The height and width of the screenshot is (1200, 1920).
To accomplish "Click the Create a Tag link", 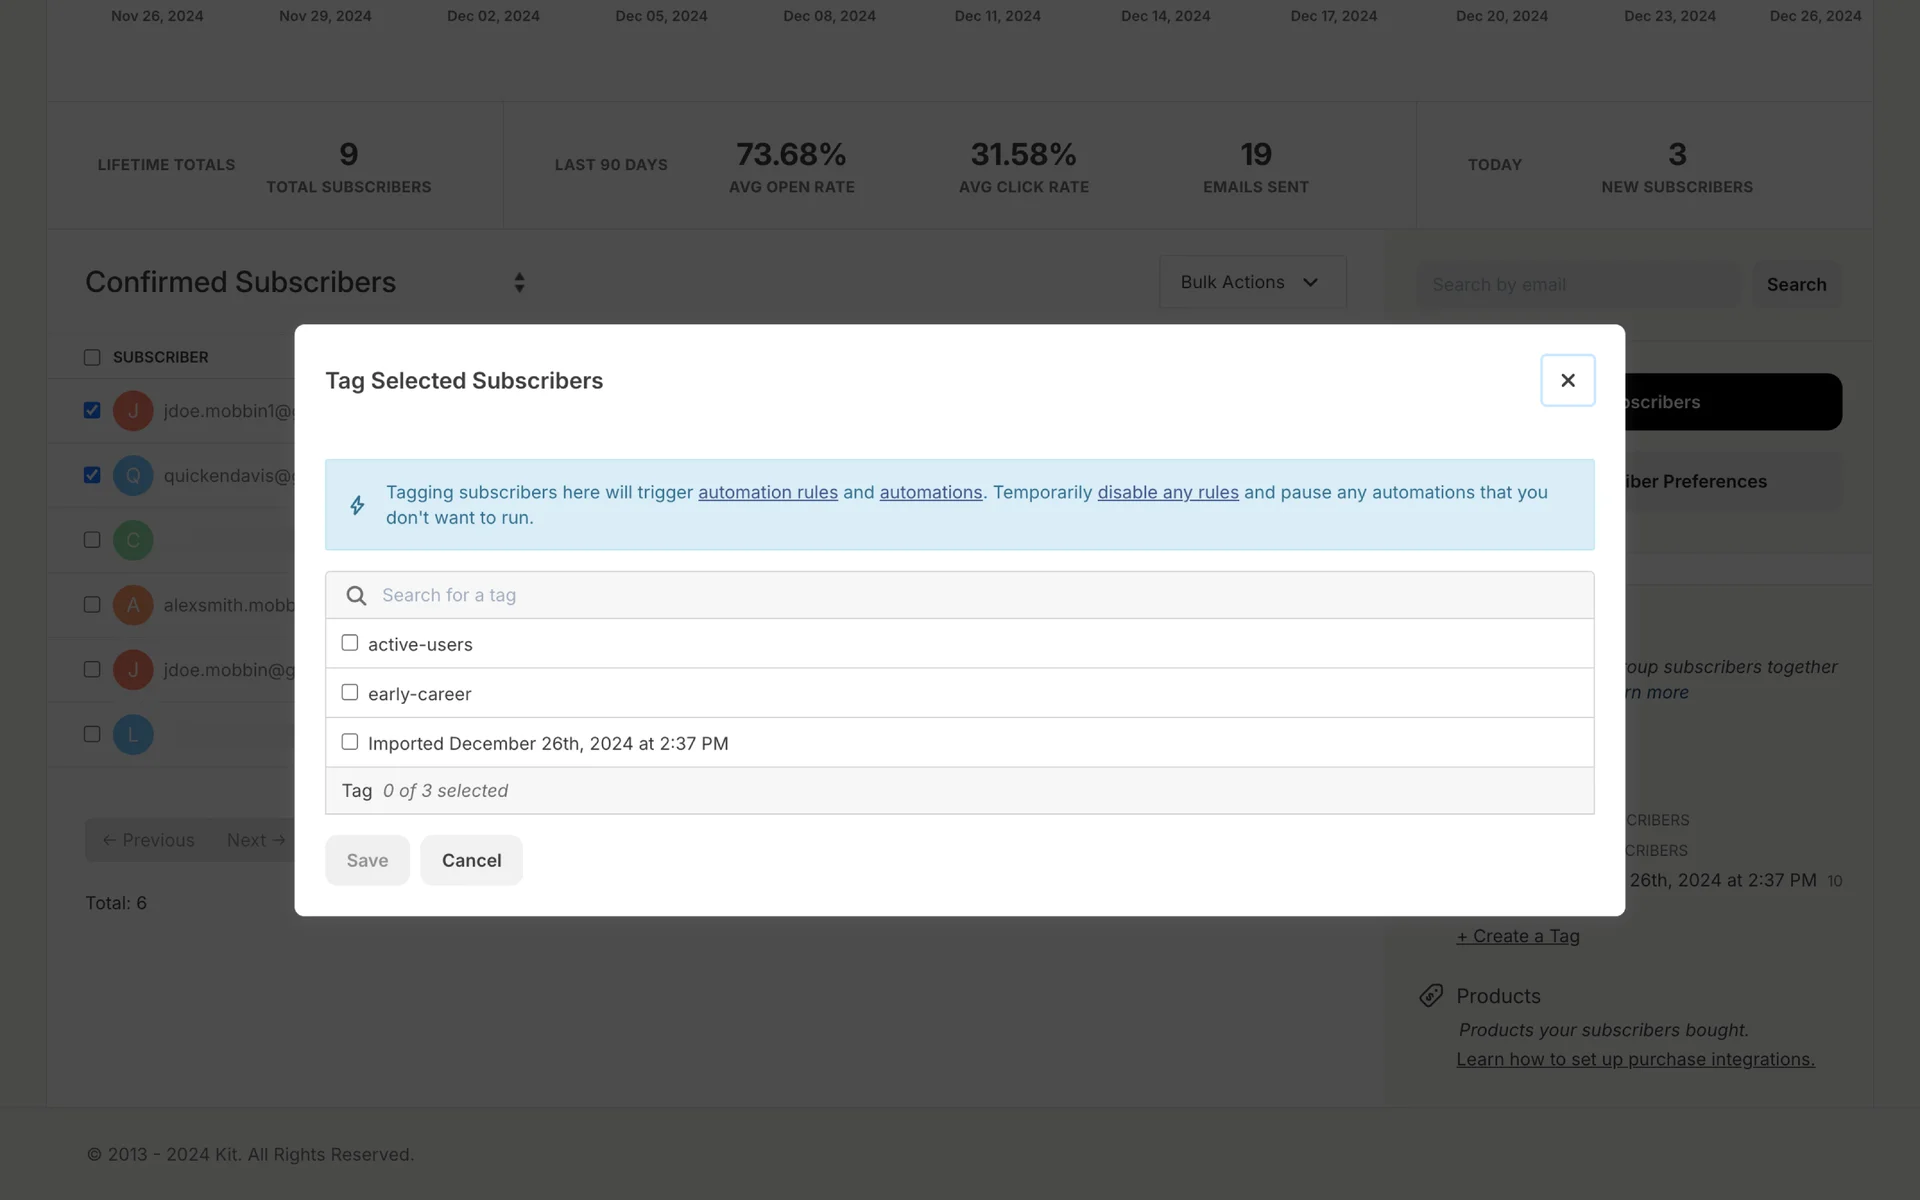I will [1517, 936].
